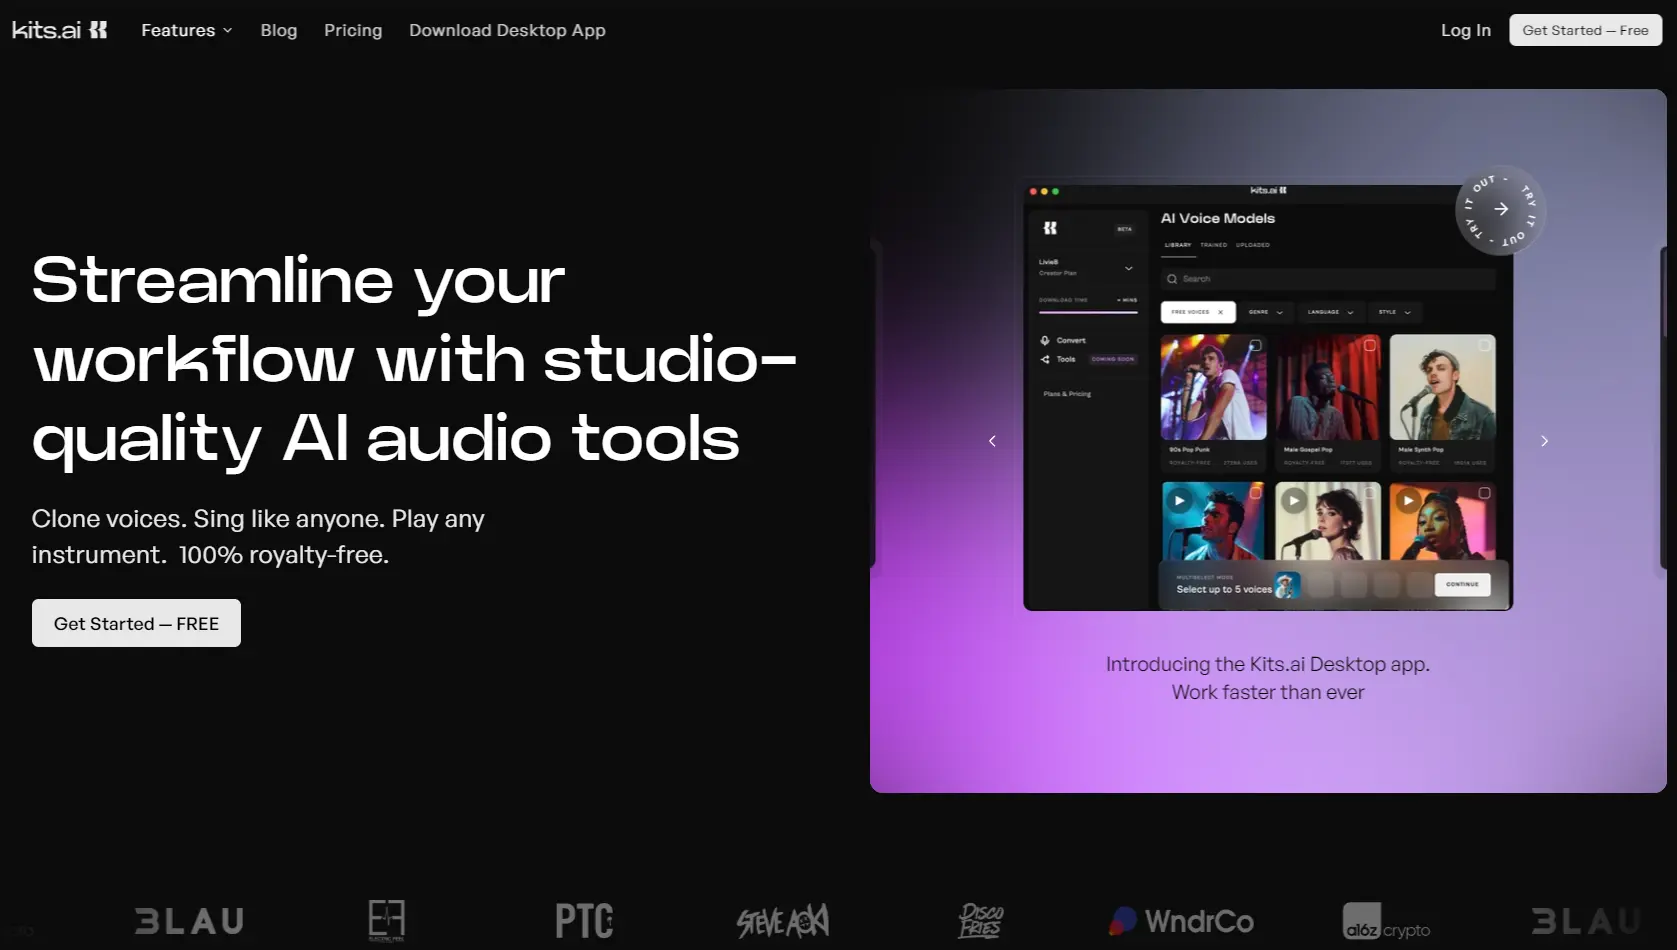Play the brunette female singer preview
Viewport: 1677px width, 950px height.
(1294, 500)
